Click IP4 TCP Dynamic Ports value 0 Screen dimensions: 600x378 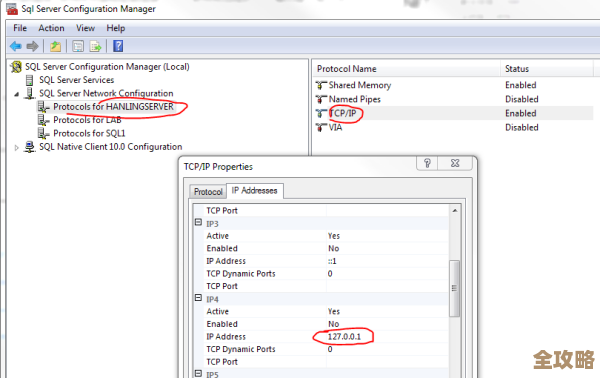(x=330, y=349)
